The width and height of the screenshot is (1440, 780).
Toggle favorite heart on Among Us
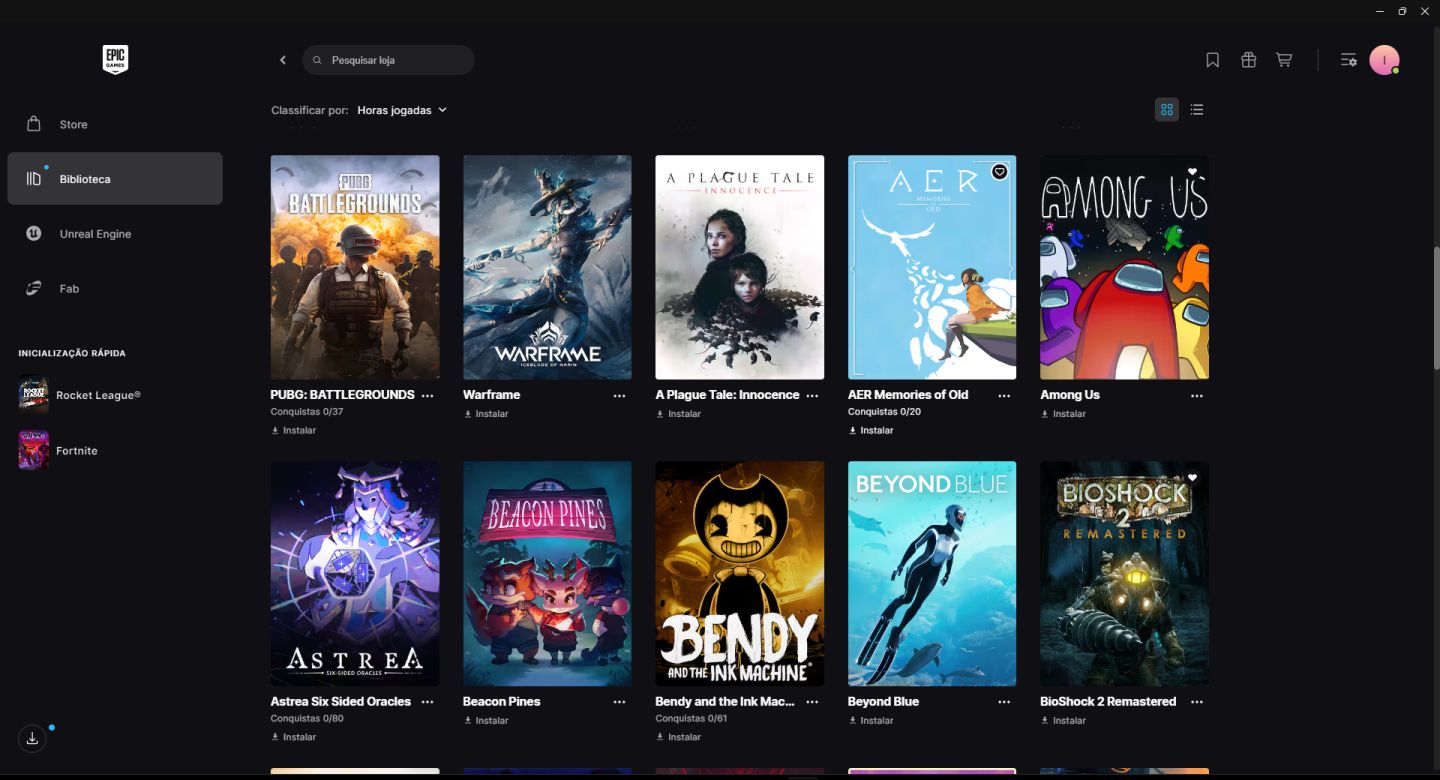1192,172
